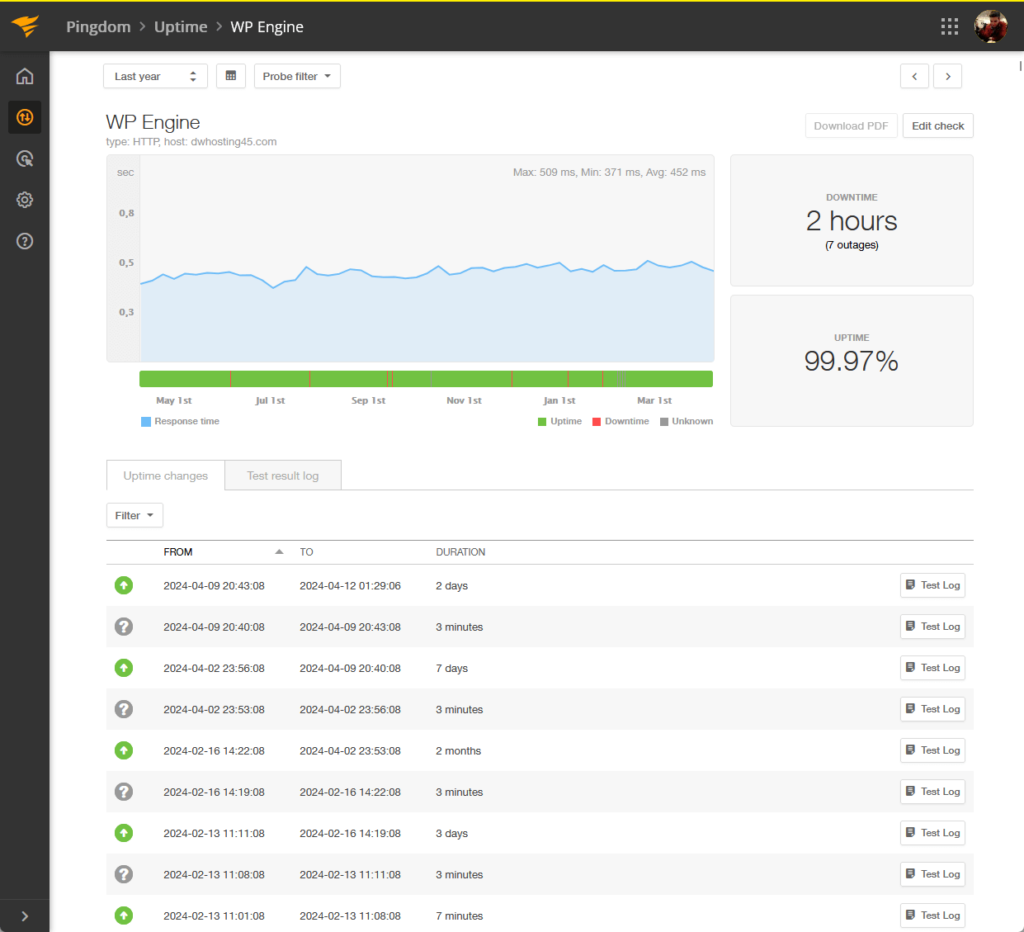Click the TO column header

point(306,552)
